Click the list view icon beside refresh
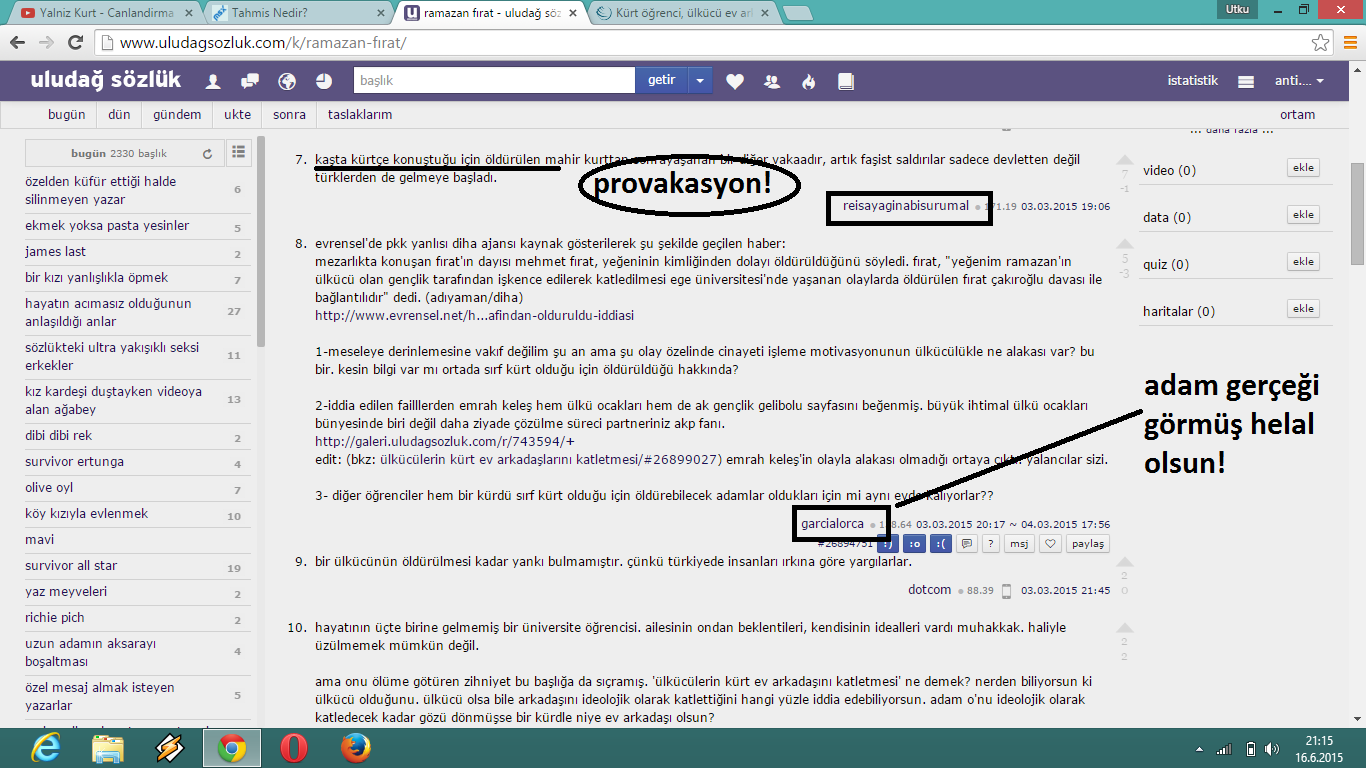The width and height of the screenshot is (1366, 768). pos(238,152)
